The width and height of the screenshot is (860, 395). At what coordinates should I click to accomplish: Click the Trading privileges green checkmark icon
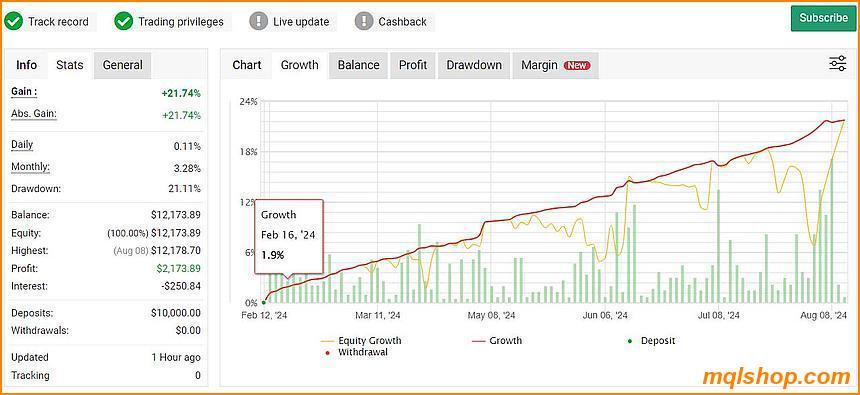pos(123,21)
